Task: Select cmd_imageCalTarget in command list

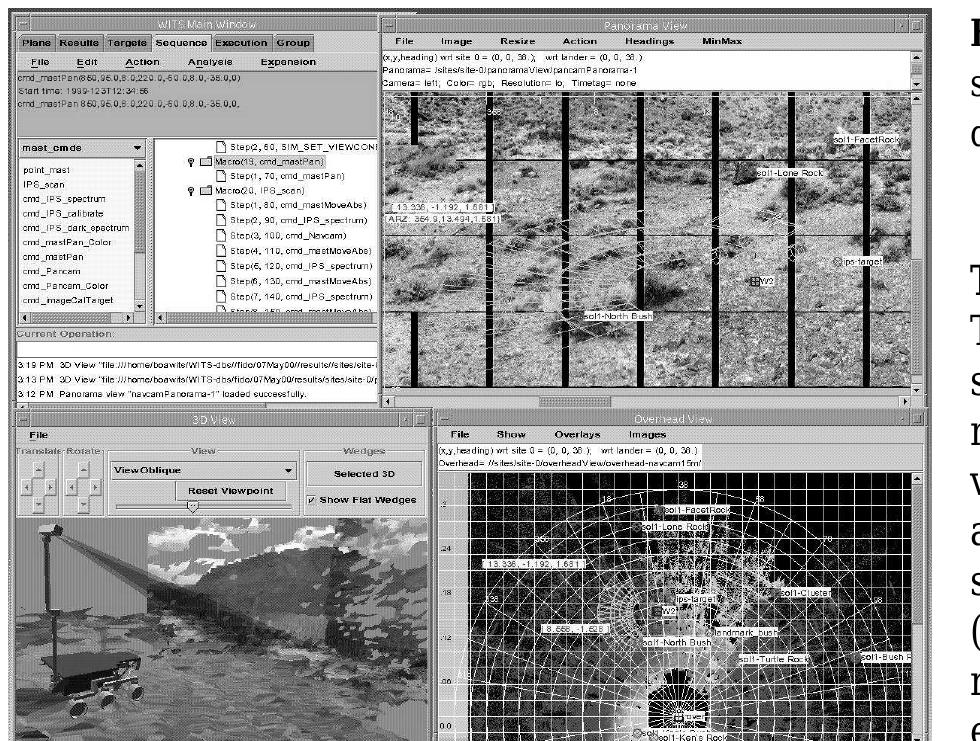Action: point(68,301)
